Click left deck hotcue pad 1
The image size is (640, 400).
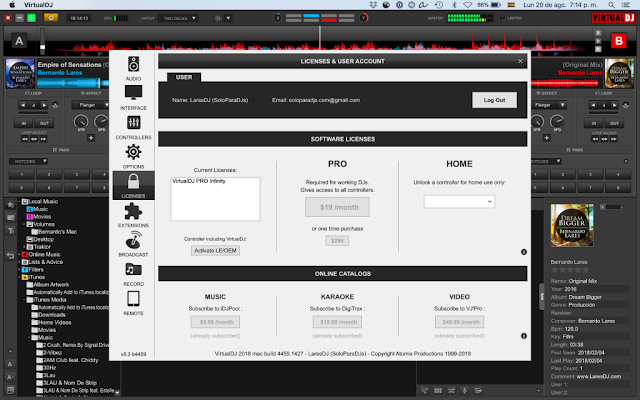[22, 175]
